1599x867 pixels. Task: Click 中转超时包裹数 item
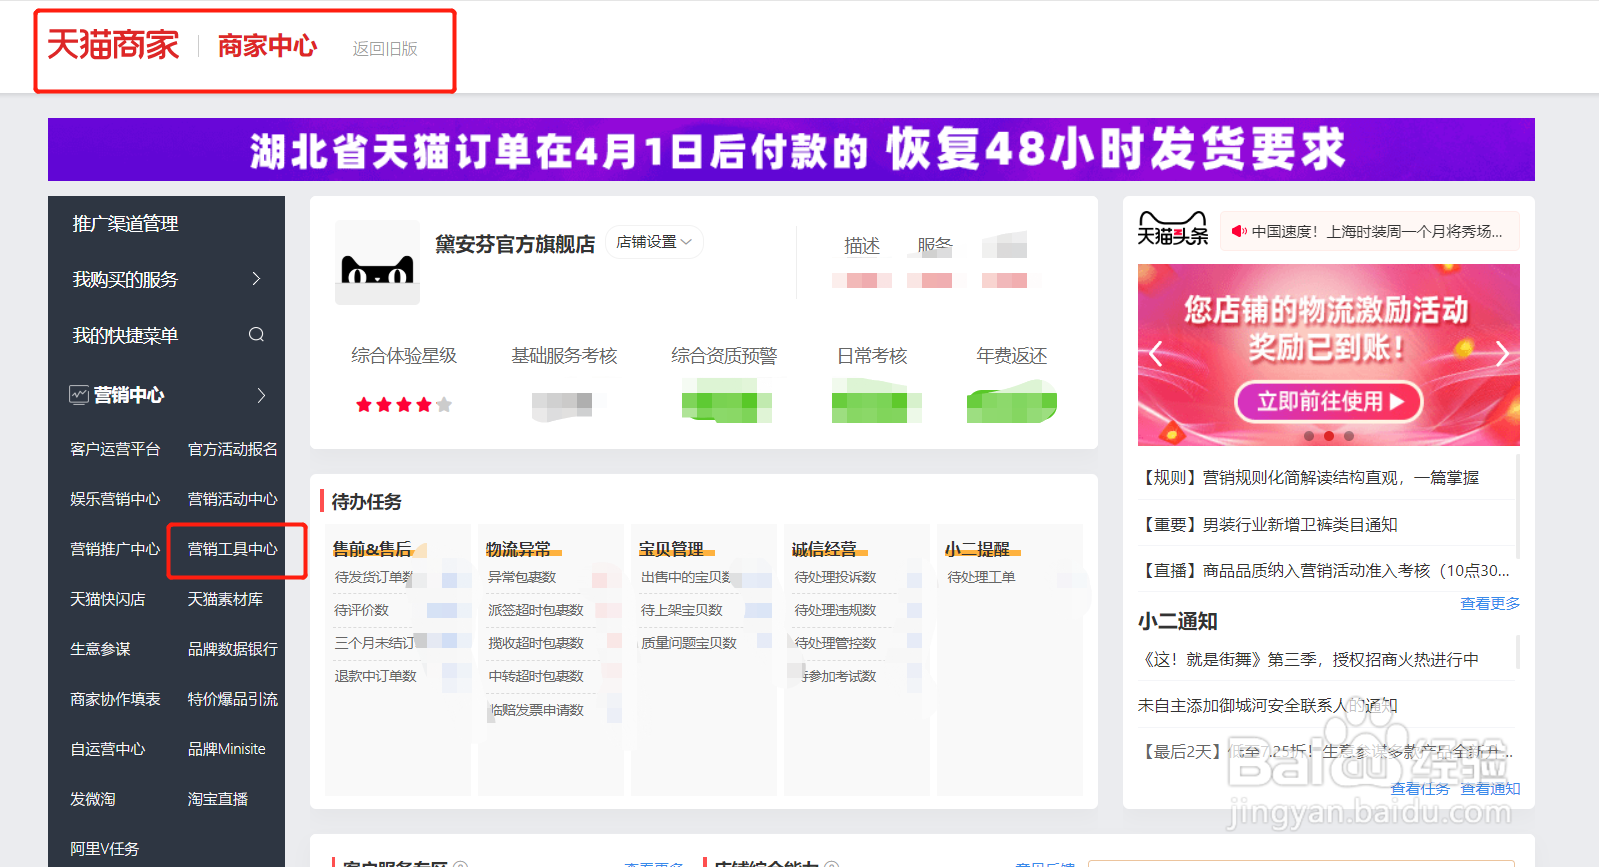pyautogui.click(x=536, y=676)
